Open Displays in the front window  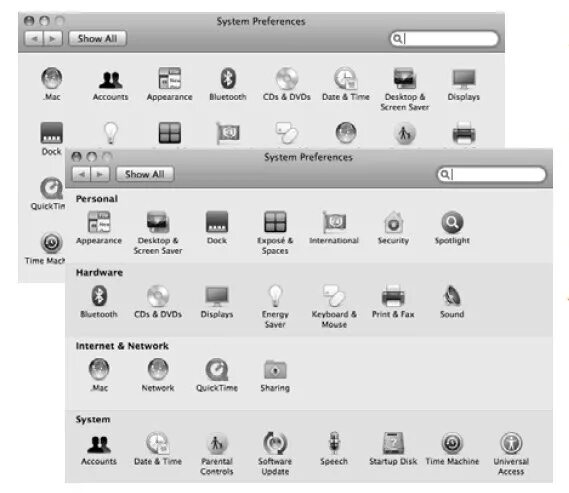pyautogui.click(x=217, y=302)
